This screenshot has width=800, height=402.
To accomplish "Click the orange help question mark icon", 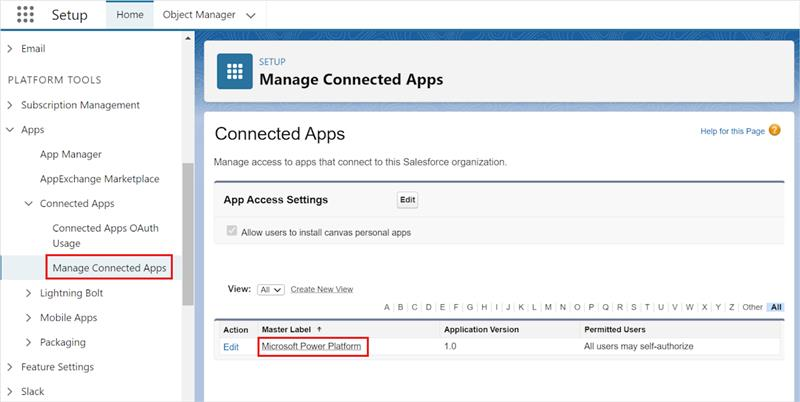I will (x=774, y=130).
